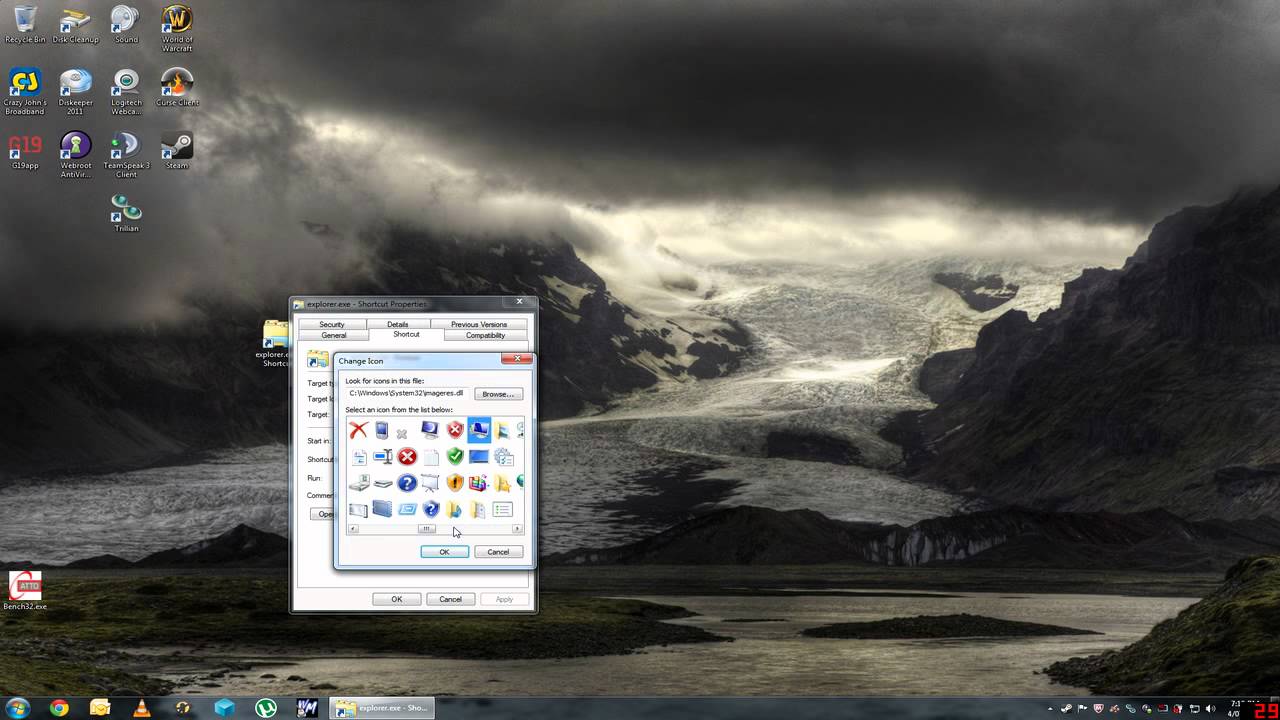
Task: Select the gears settings icon
Action: click(503, 456)
